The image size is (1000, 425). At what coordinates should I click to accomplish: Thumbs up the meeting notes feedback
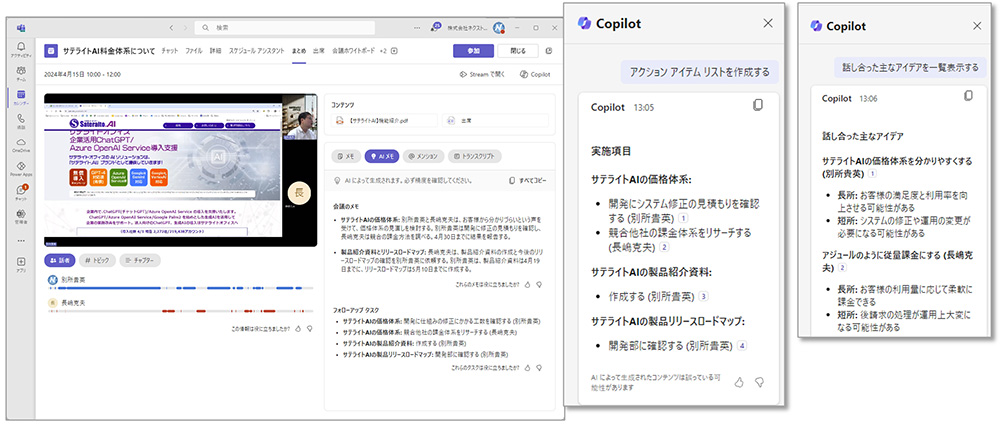tap(527, 285)
